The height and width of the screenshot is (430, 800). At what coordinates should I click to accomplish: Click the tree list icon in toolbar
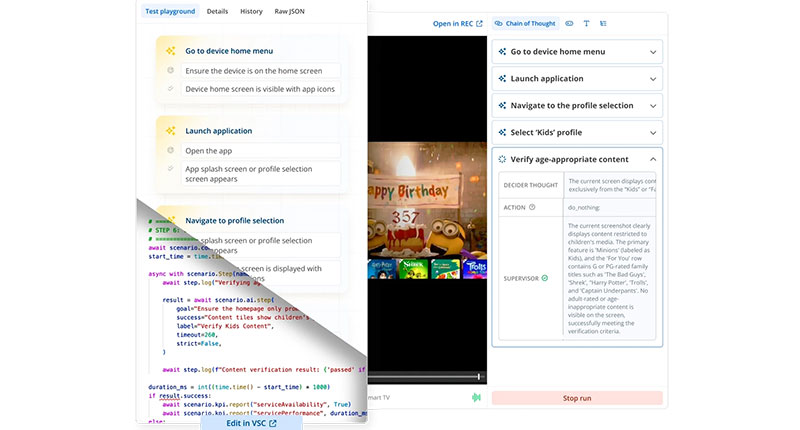pos(603,23)
